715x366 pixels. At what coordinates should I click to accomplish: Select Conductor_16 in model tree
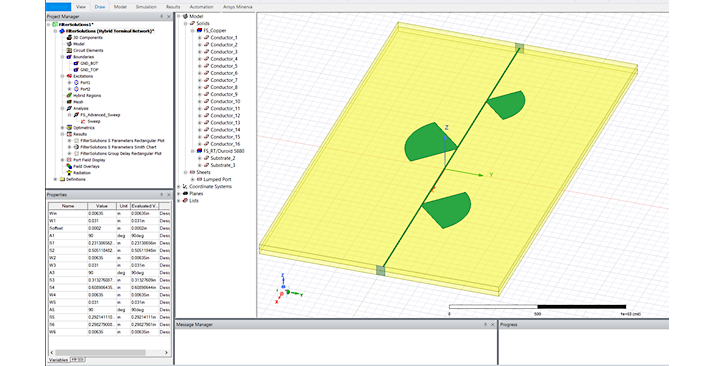(x=225, y=144)
